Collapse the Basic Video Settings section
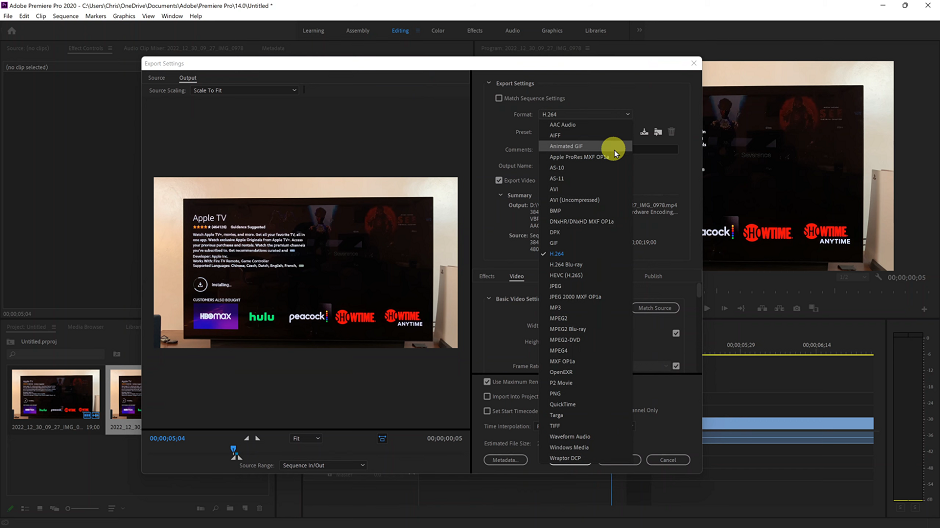The height and width of the screenshot is (528, 940). [x=489, y=298]
